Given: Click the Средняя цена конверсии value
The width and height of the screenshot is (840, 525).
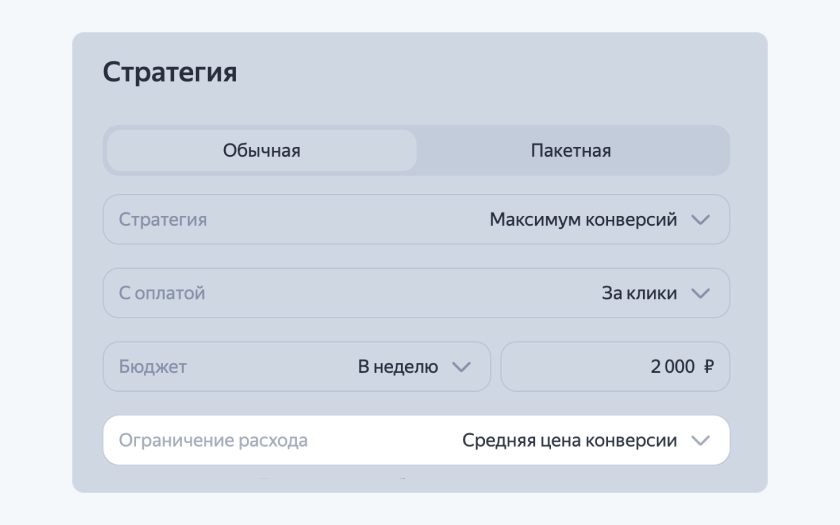Looking at the screenshot, I should click(x=569, y=441).
